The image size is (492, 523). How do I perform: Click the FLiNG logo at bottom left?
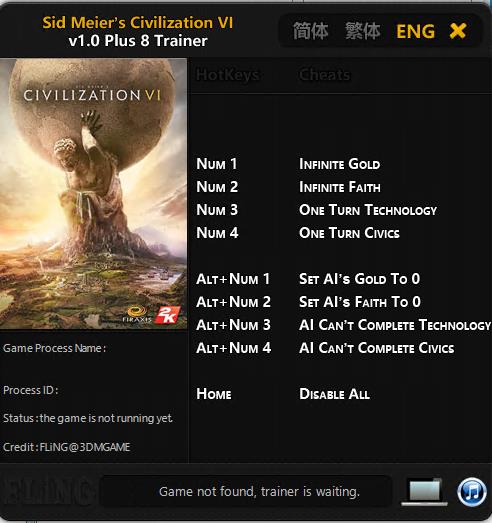coord(47,492)
